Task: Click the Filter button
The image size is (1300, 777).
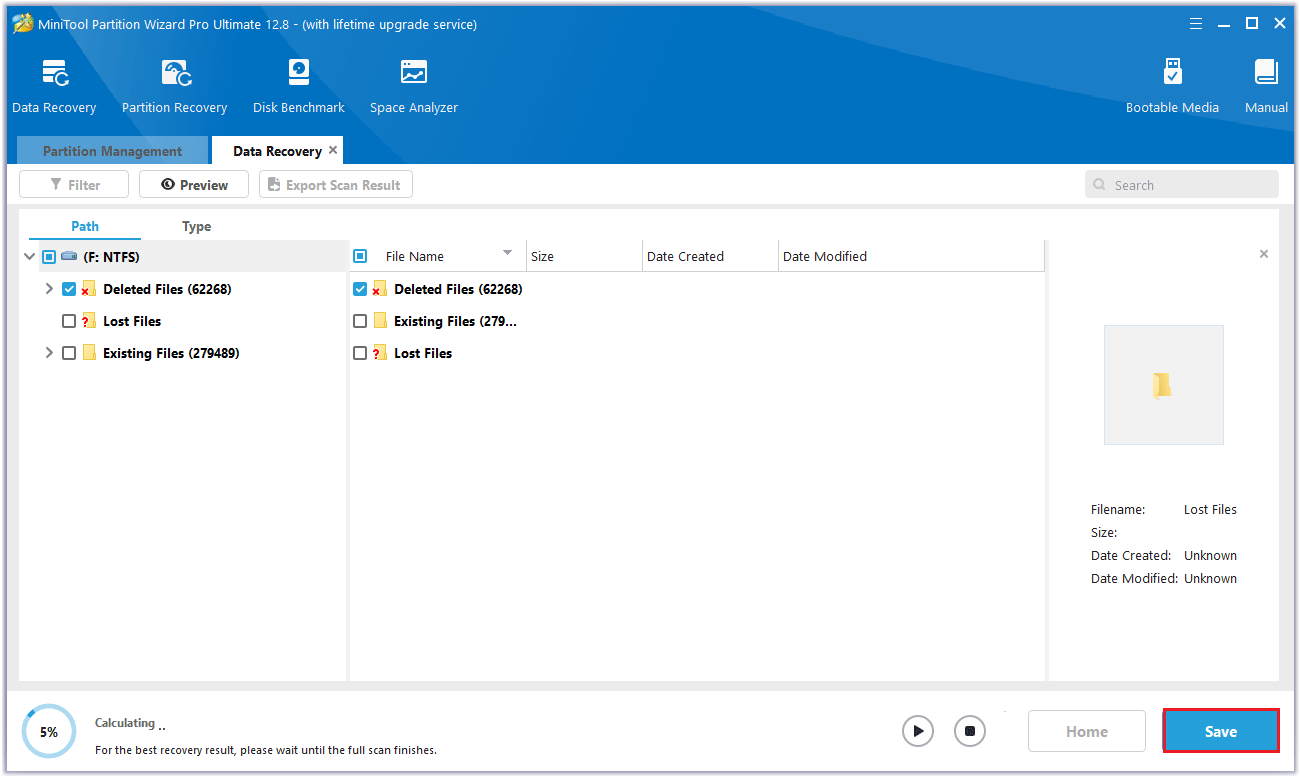Action: 74,184
